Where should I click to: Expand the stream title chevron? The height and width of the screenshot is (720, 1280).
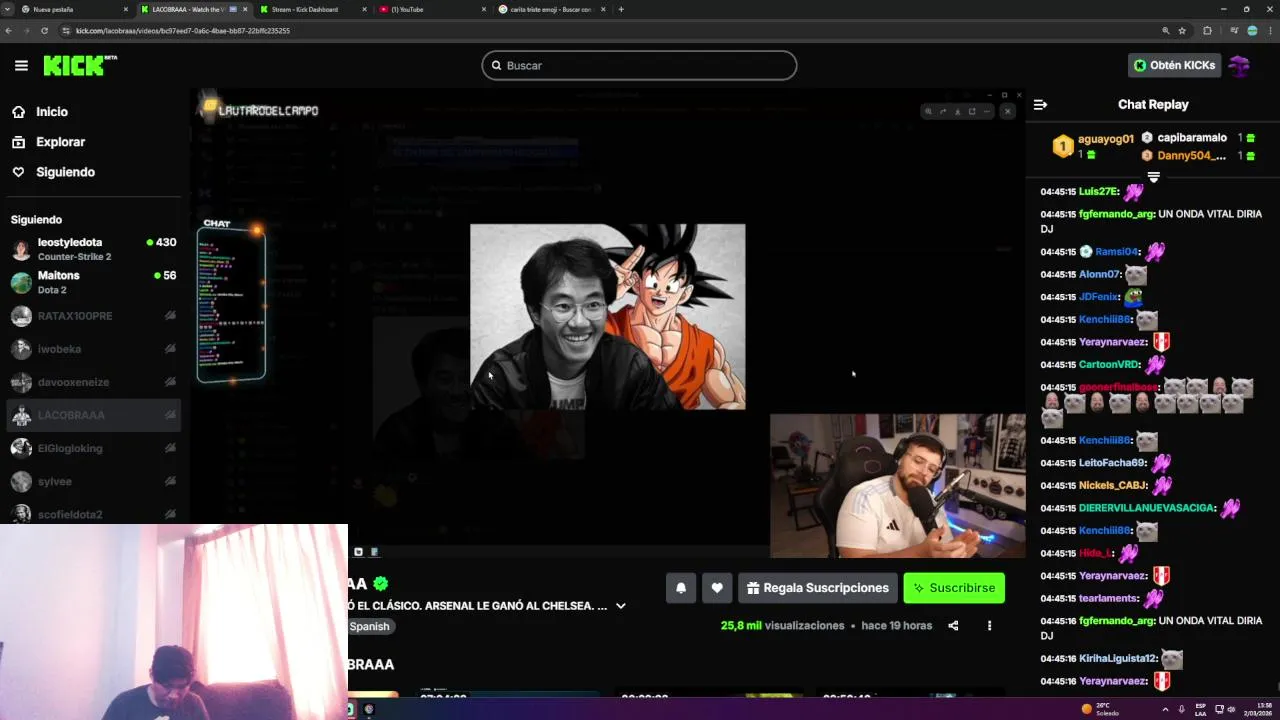pyautogui.click(x=621, y=606)
